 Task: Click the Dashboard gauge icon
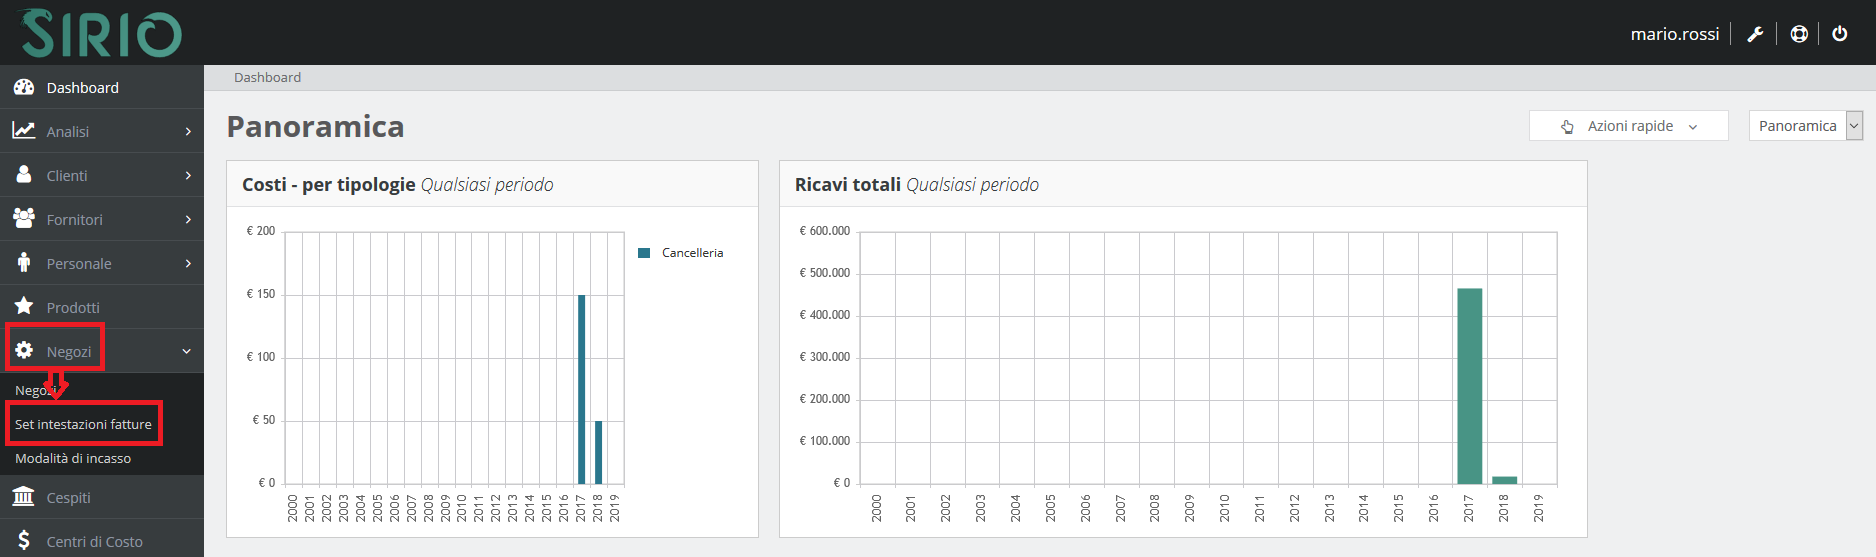(x=24, y=87)
